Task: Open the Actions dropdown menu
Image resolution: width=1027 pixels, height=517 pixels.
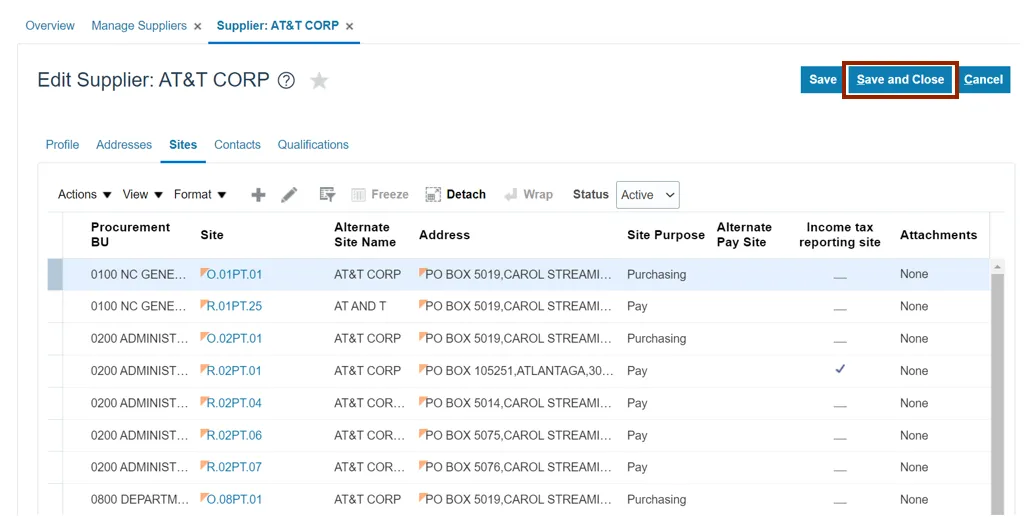Action: click(84, 195)
